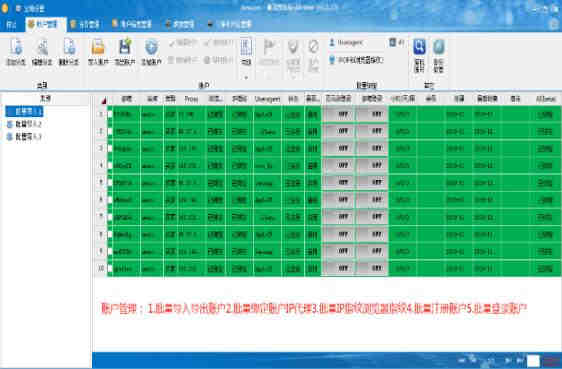Click the red triangle in table header corner
This screenshot has width=562, height=369.
pyautogui.click(x=104, y=101)
